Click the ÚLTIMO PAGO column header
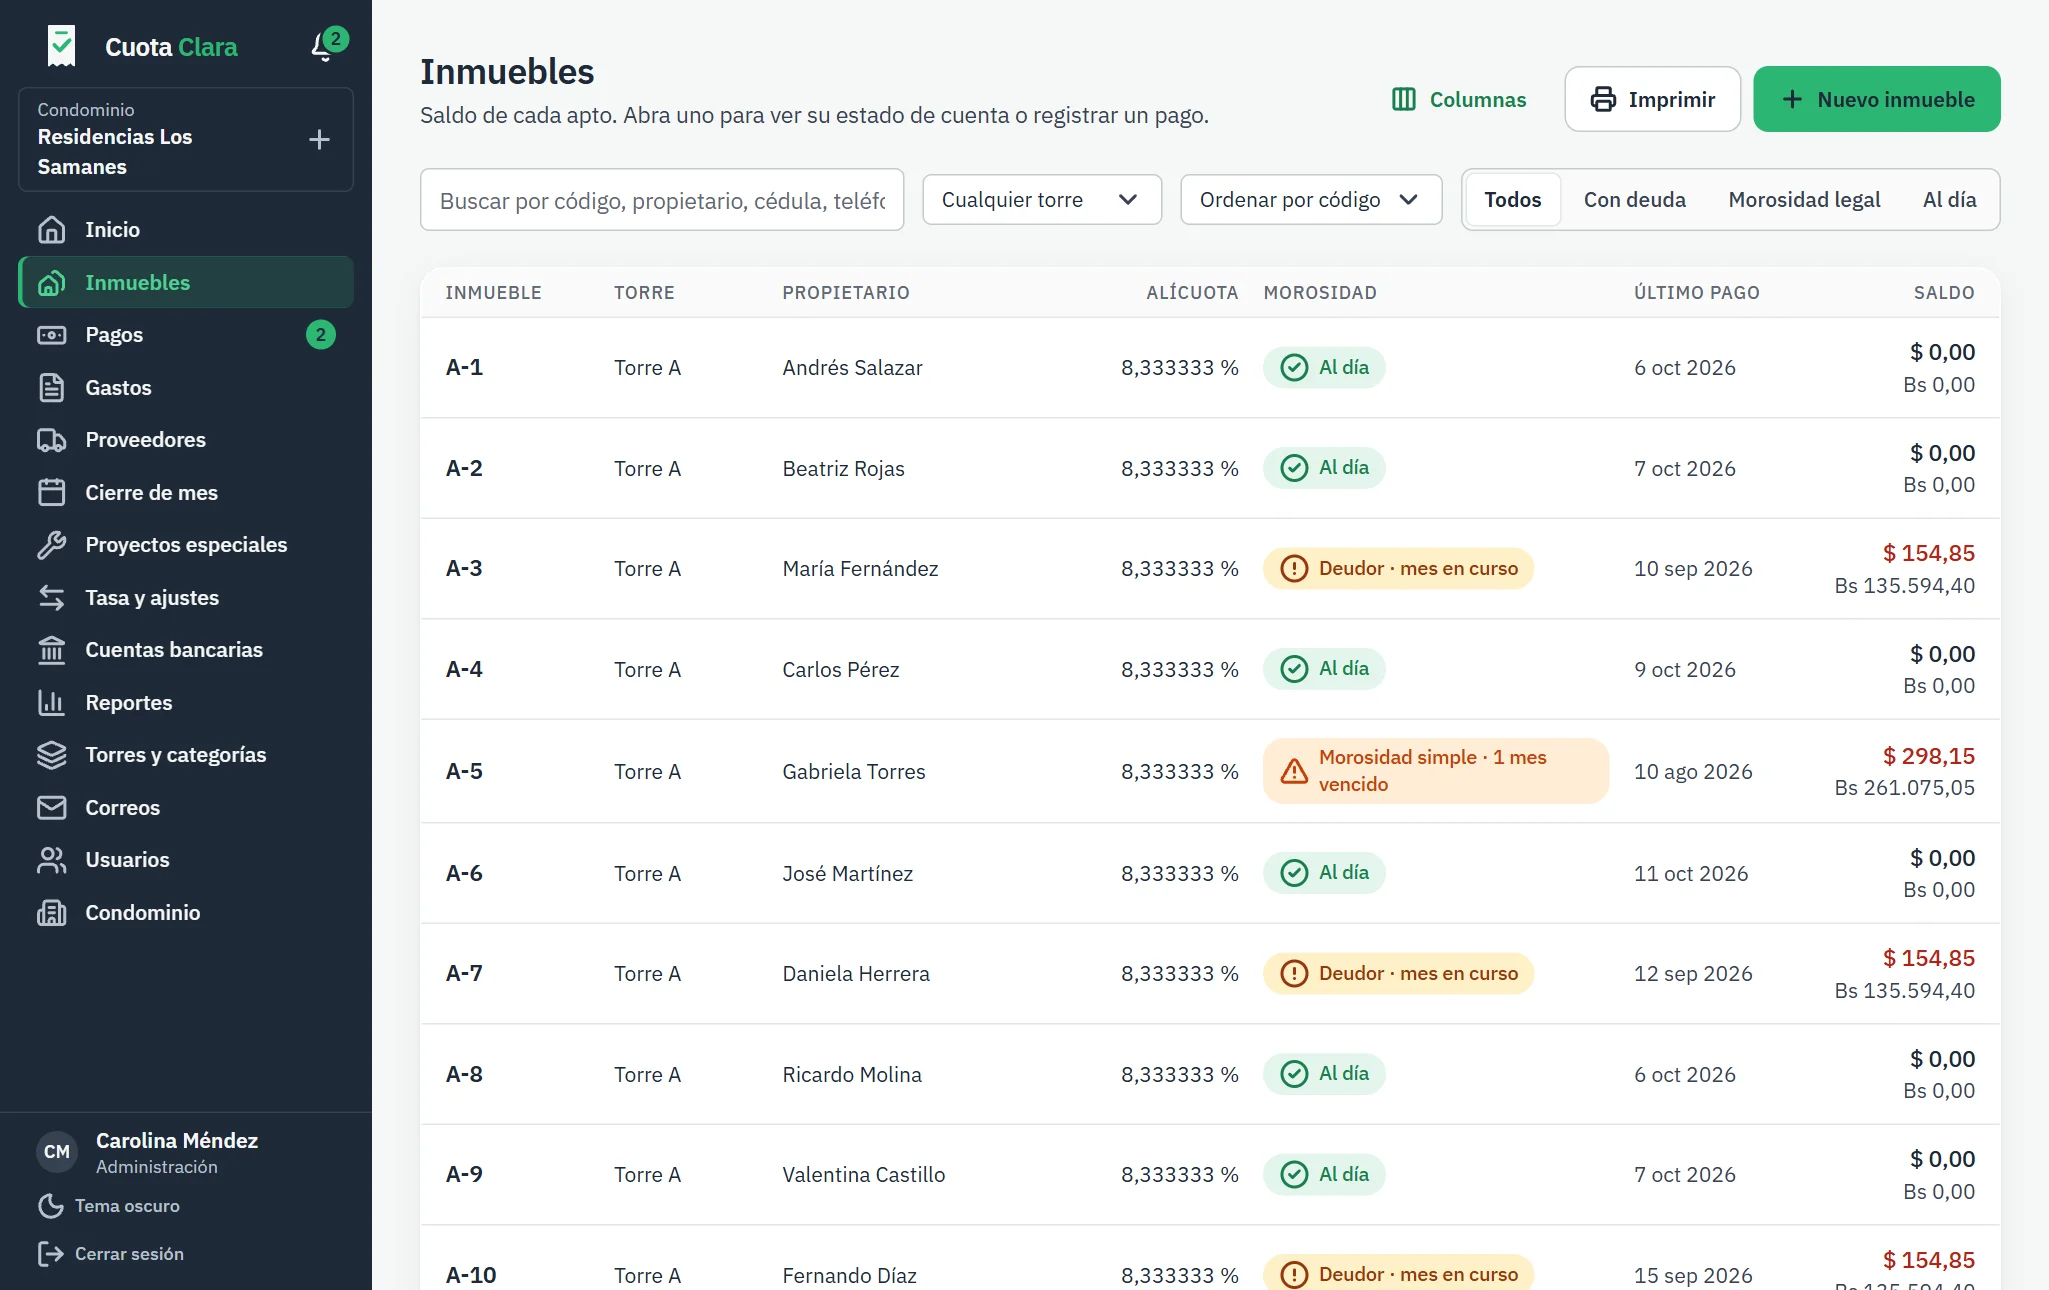Screen dimensions: 2049x1290 pyautogui.click(x=1696, y=293)
